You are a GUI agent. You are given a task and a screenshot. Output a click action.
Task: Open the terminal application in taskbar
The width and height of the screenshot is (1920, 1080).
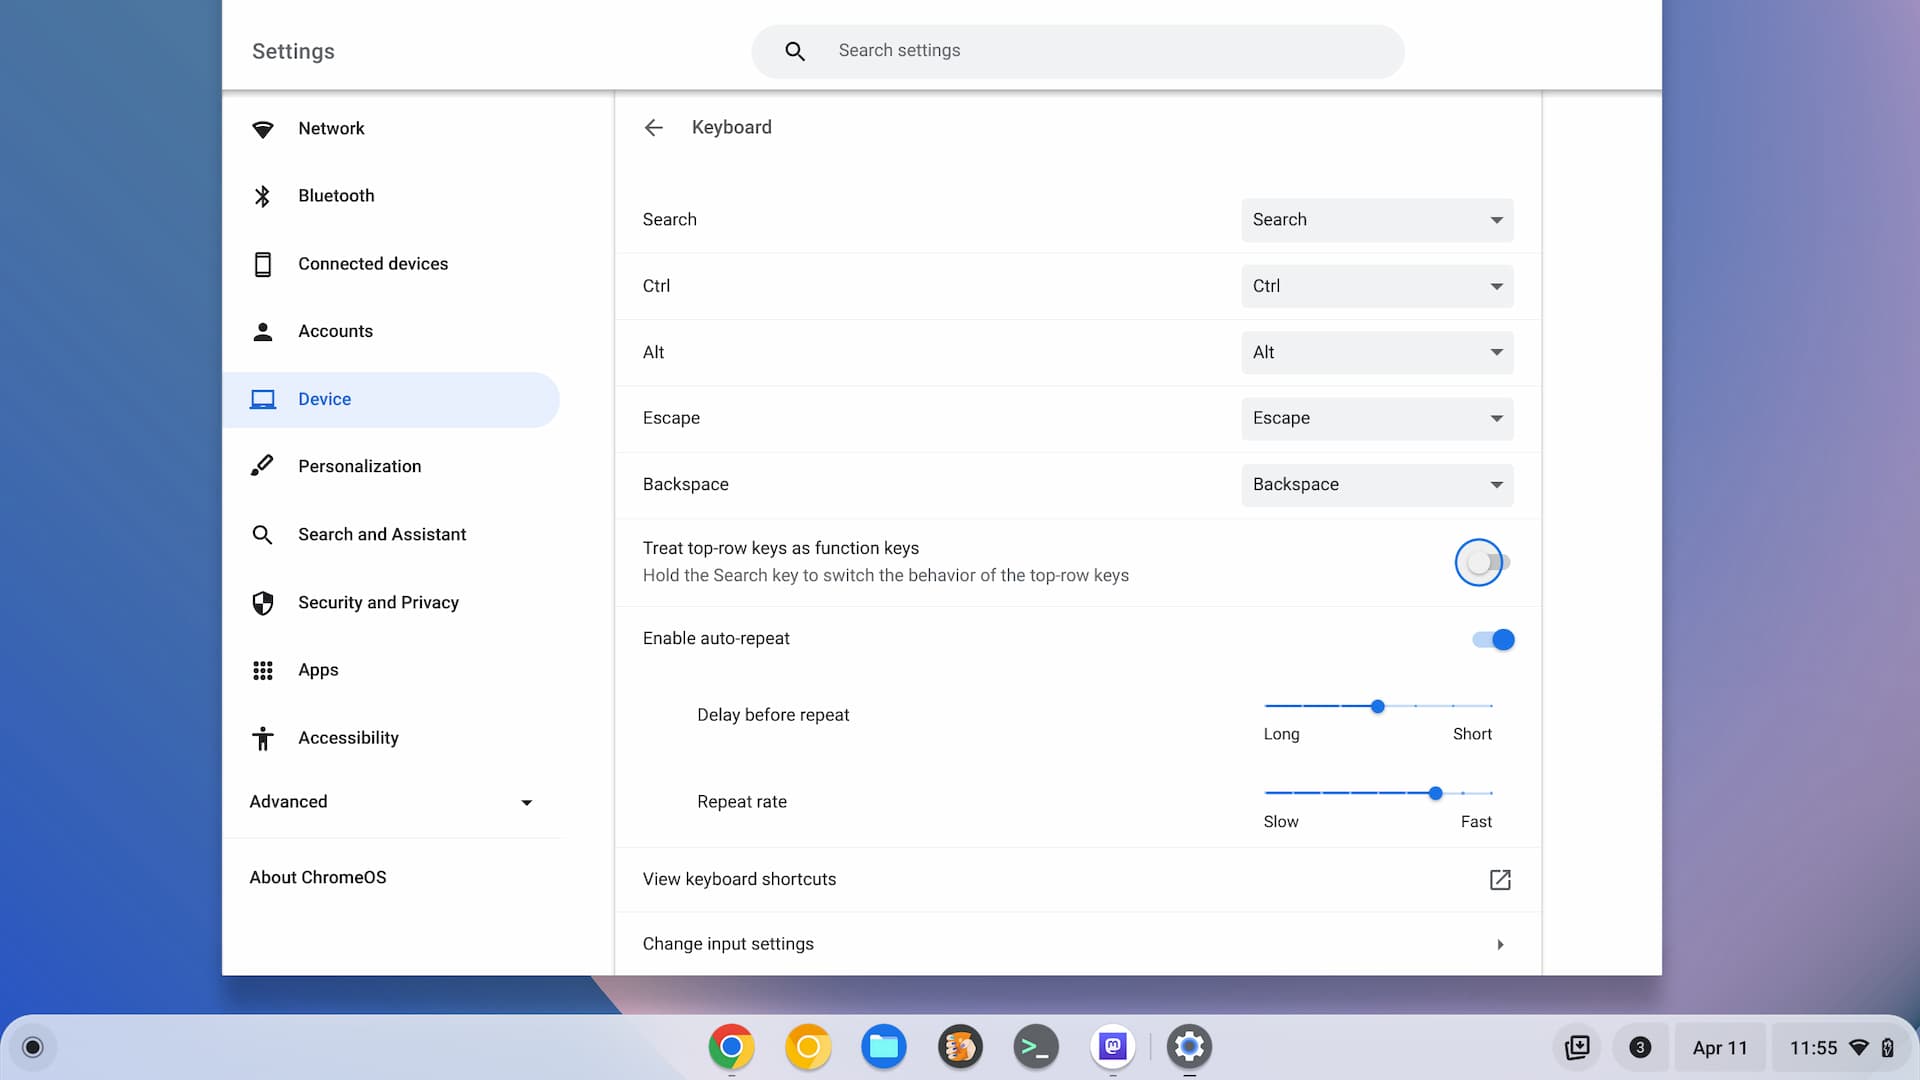click(1036, 1046)
